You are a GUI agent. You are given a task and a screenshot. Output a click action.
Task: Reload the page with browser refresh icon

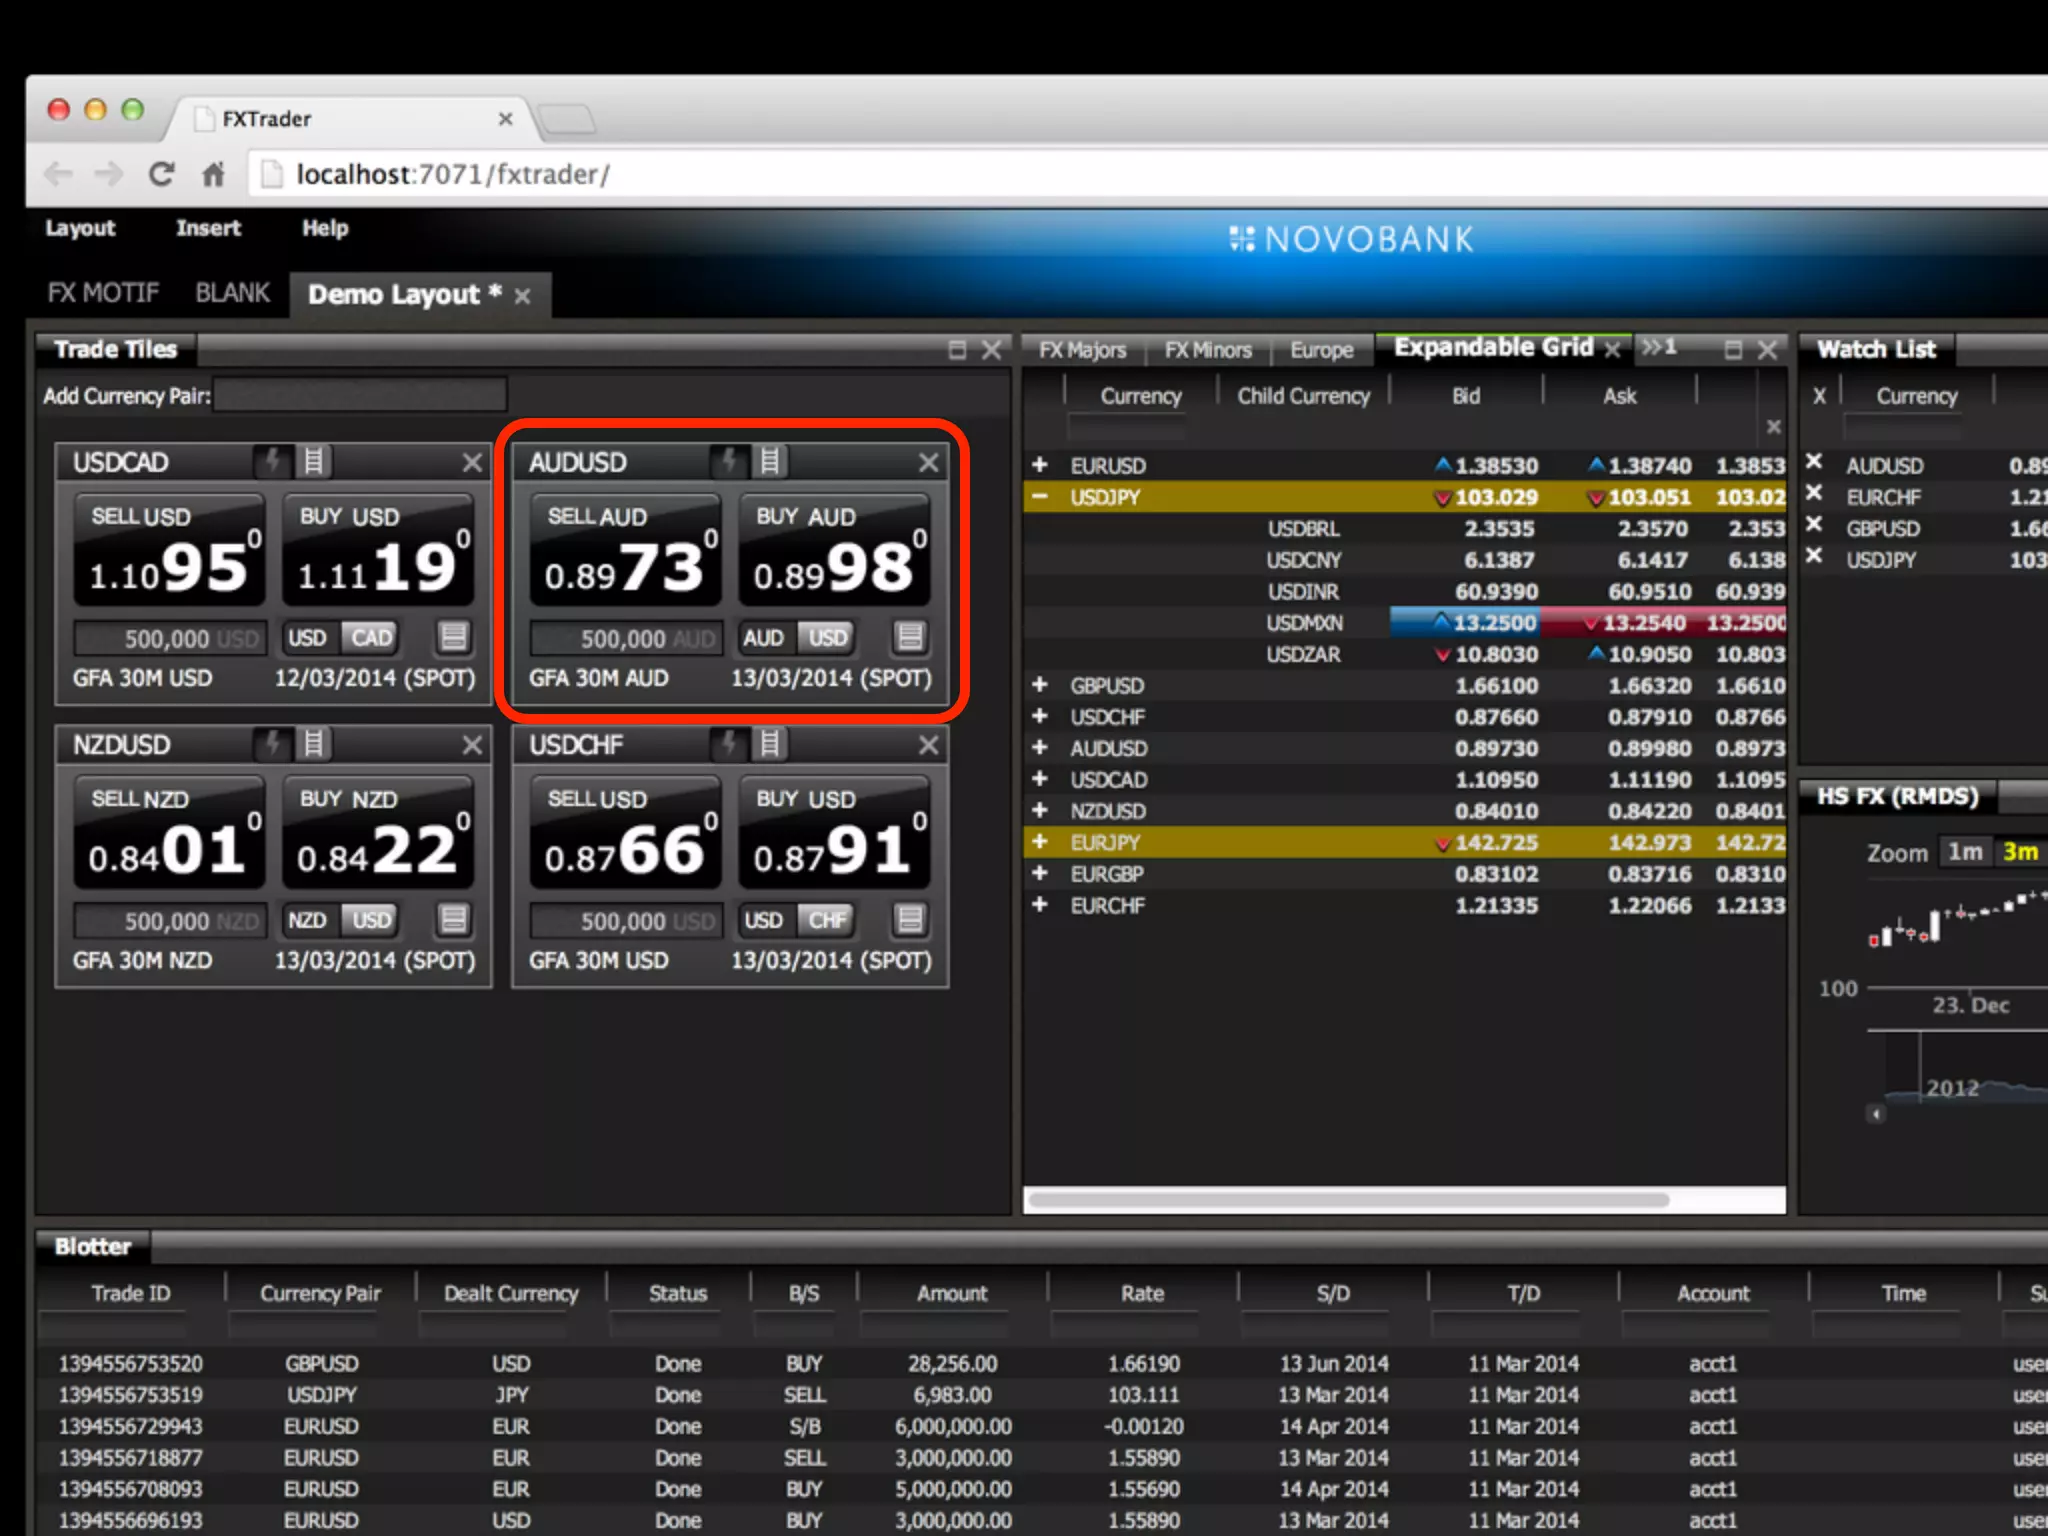(162, 174)
